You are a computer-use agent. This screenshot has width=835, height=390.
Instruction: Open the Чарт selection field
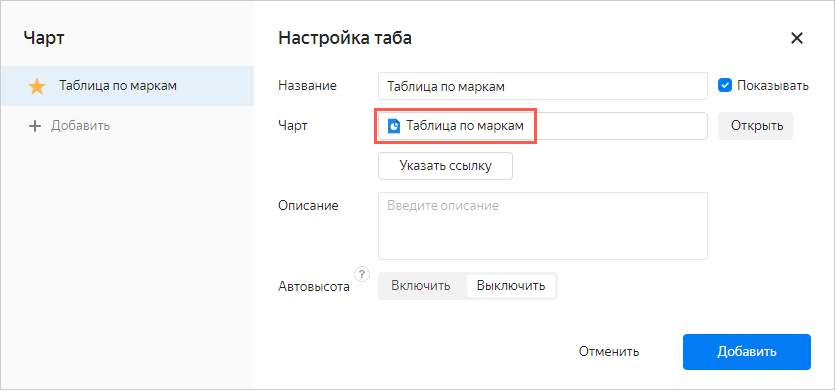(x=543, y=126)
